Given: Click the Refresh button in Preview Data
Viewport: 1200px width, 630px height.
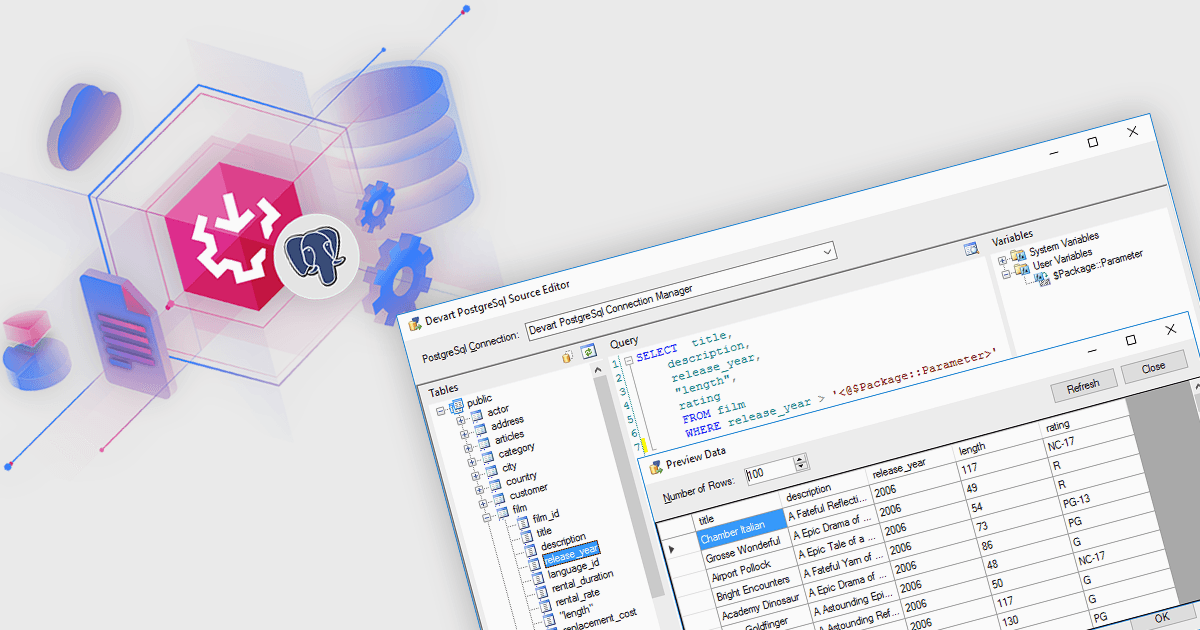Looking at the screenshot, I should (1083, 385).
